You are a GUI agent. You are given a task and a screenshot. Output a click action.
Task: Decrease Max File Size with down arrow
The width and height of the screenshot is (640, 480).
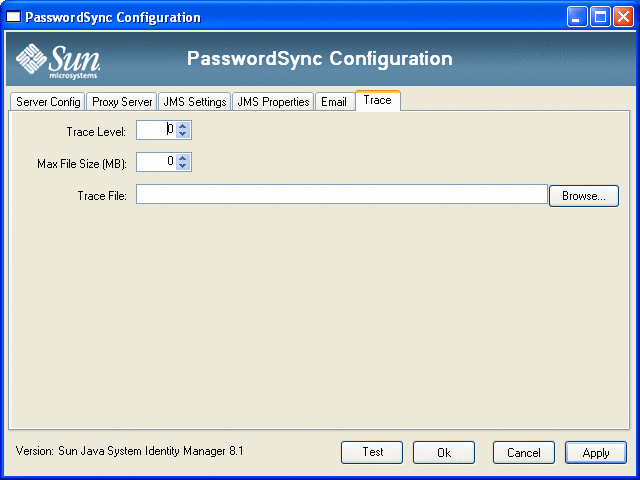(183, 166)
